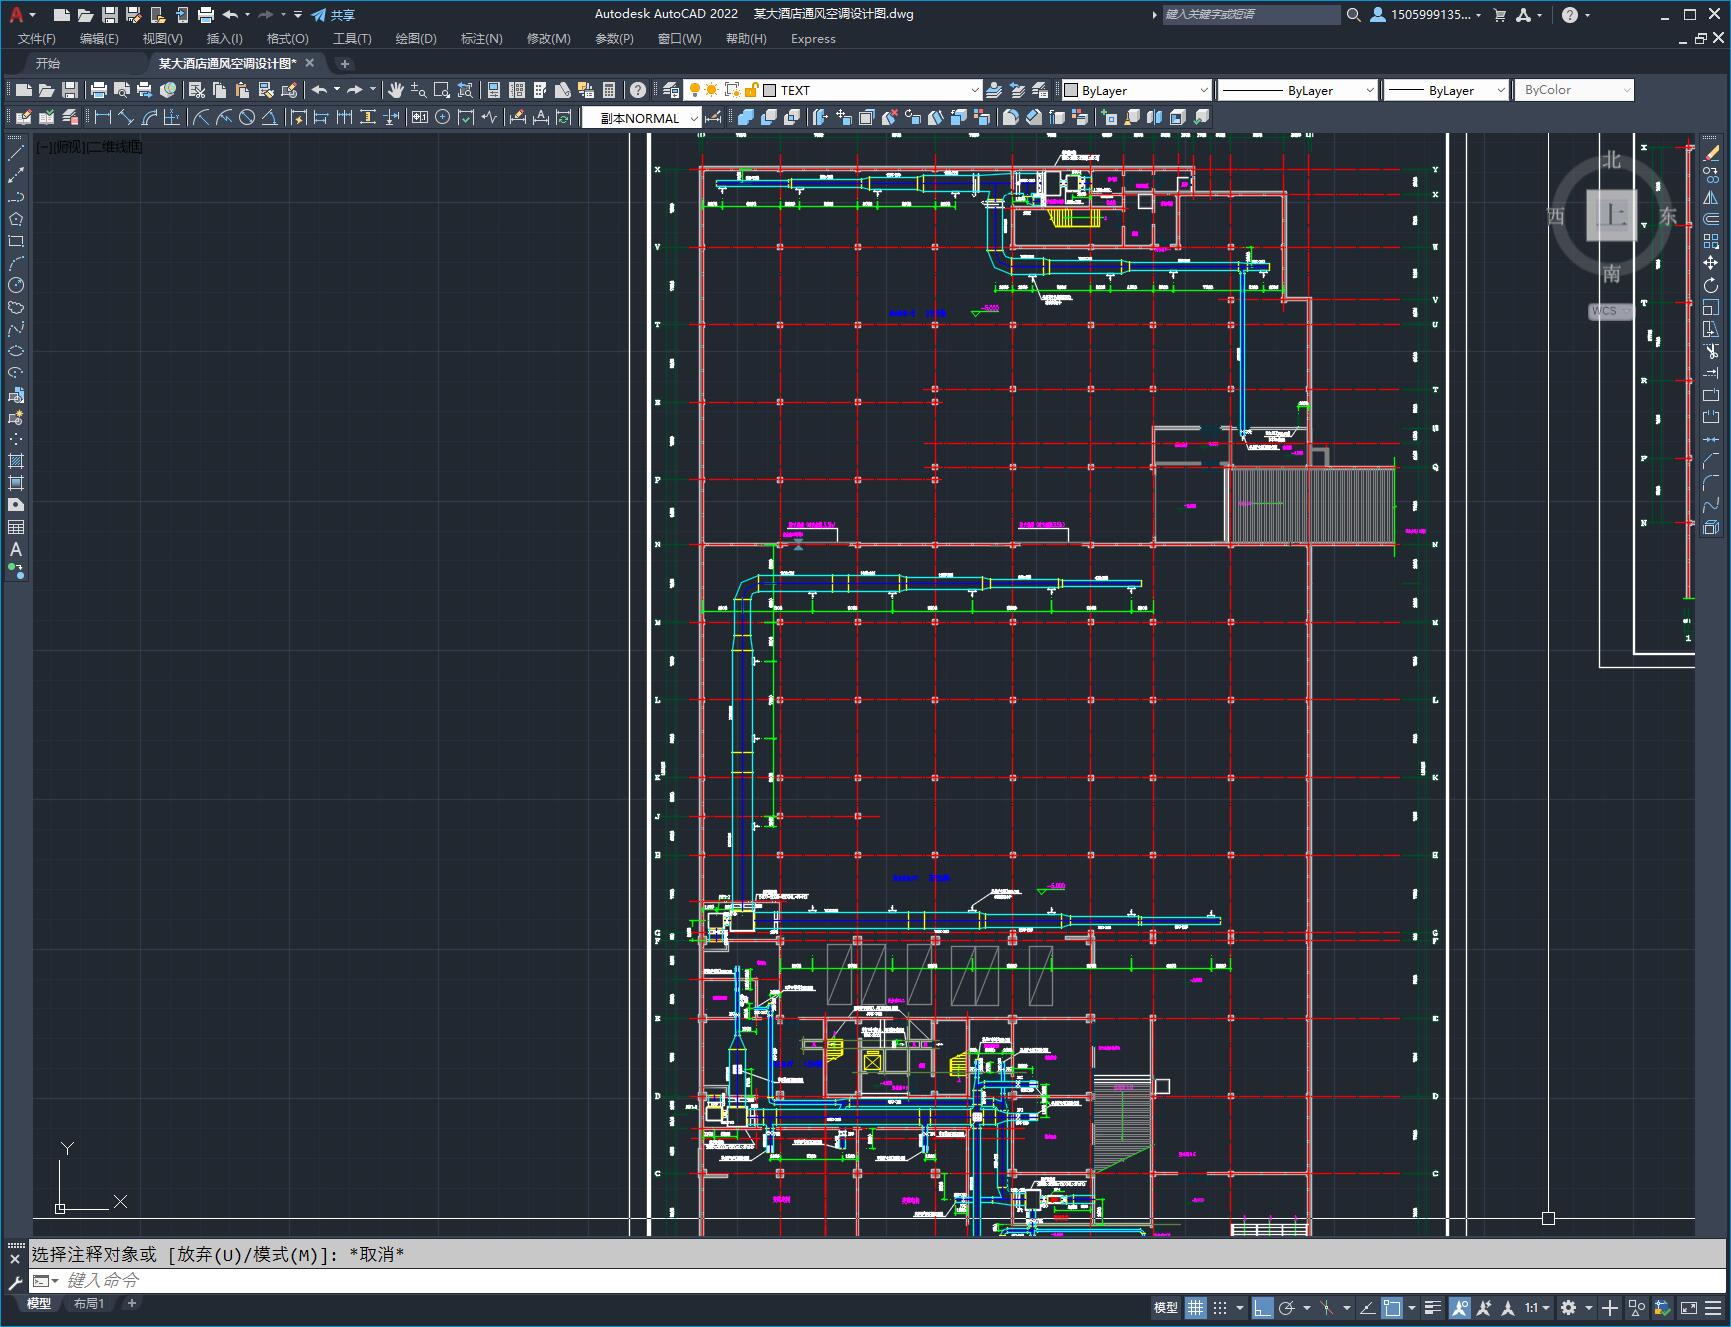Open the Properties palette icon
This screenshot has height=1327, width=1731.
[494, 90]
